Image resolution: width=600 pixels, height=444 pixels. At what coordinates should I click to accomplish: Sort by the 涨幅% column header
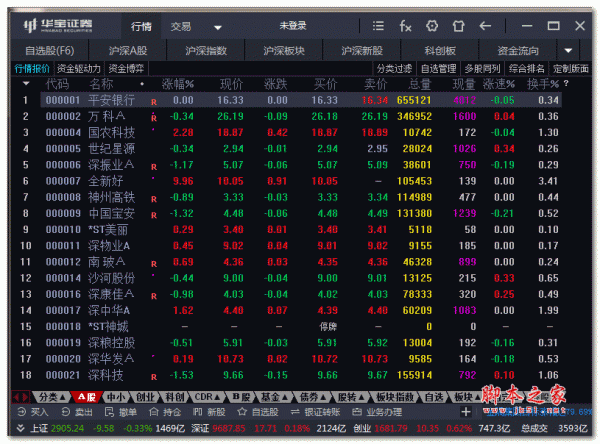click(x=178, y=83)
